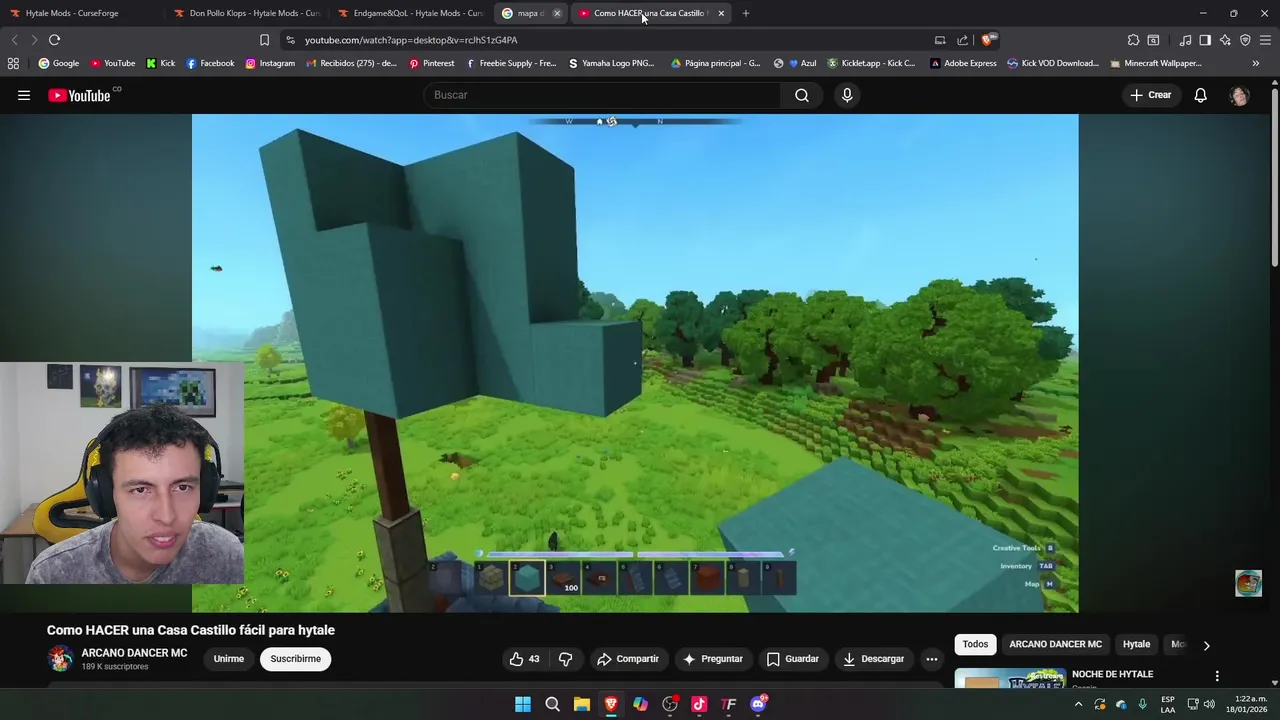Screen dimensions: 1280x720
Task: Click the YouTube Buscar search field
Action: click(602, 95)
